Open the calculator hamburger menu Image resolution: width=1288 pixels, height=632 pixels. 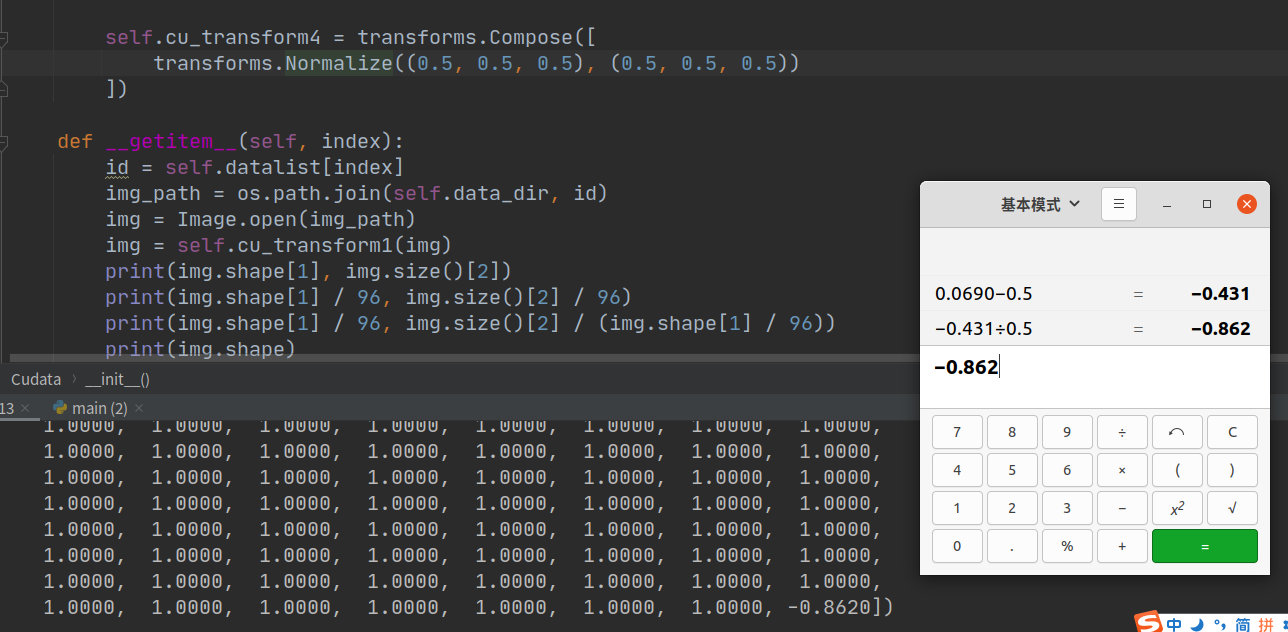pyautogui.click(x=1118, y=203)
